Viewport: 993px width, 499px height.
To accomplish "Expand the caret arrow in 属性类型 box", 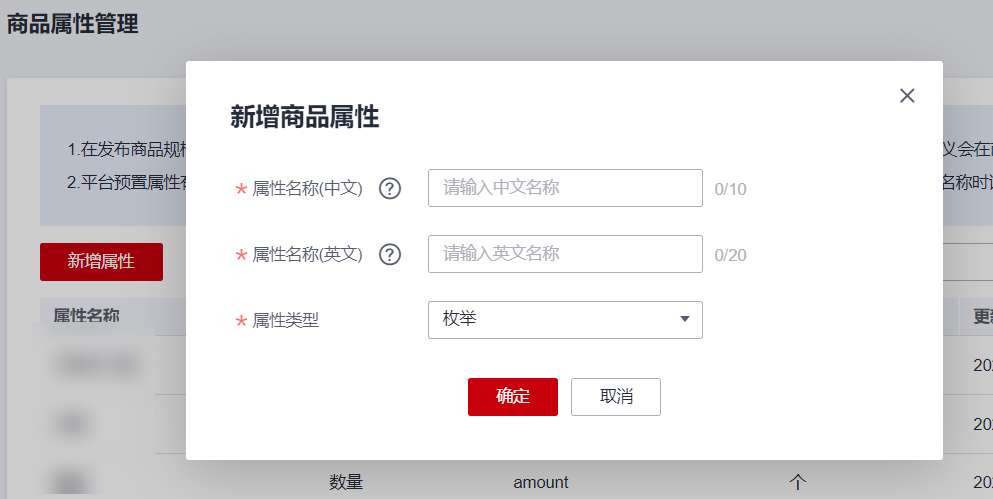I will pyautogui.click(x=685, y=319).
